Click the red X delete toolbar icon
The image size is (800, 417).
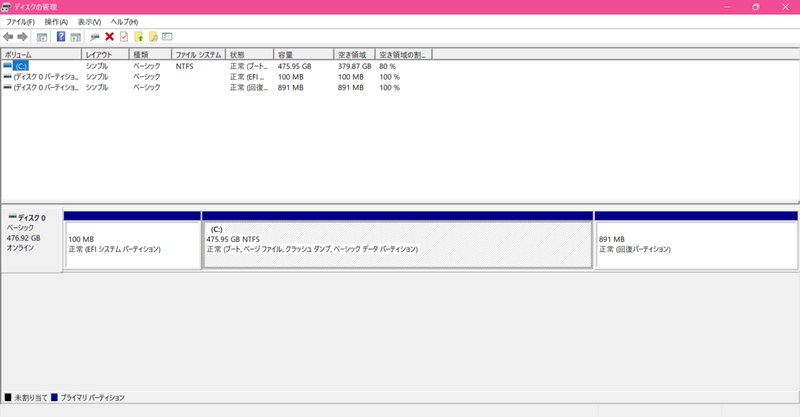(x=109, y=37)
